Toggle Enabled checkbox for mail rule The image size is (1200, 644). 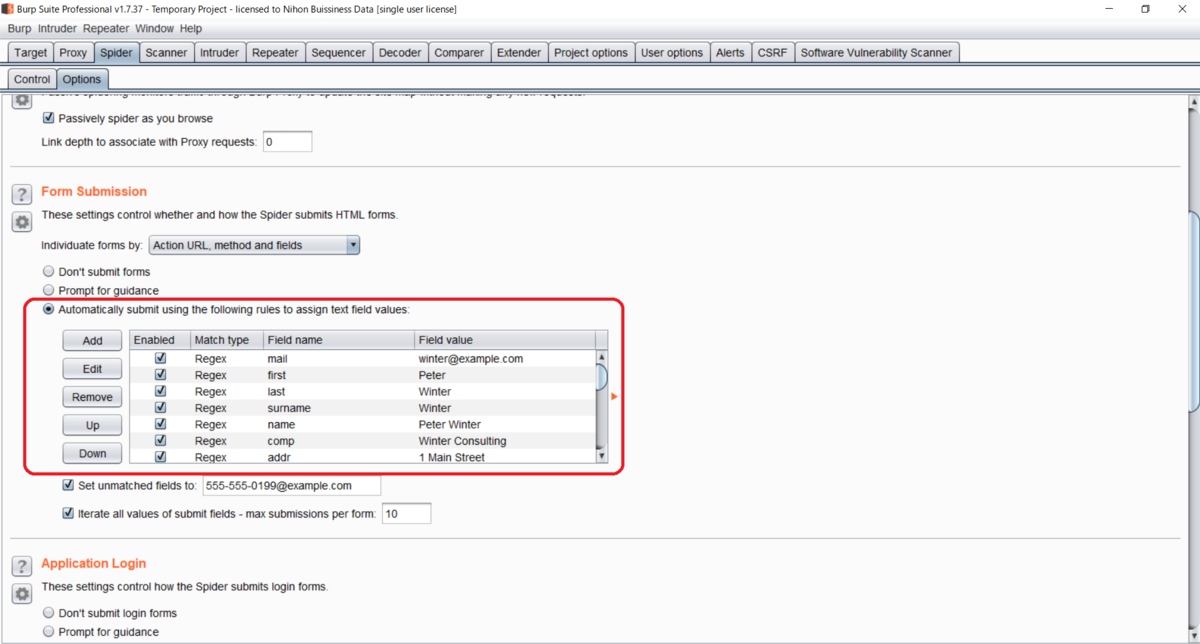[x=160, y=358]
